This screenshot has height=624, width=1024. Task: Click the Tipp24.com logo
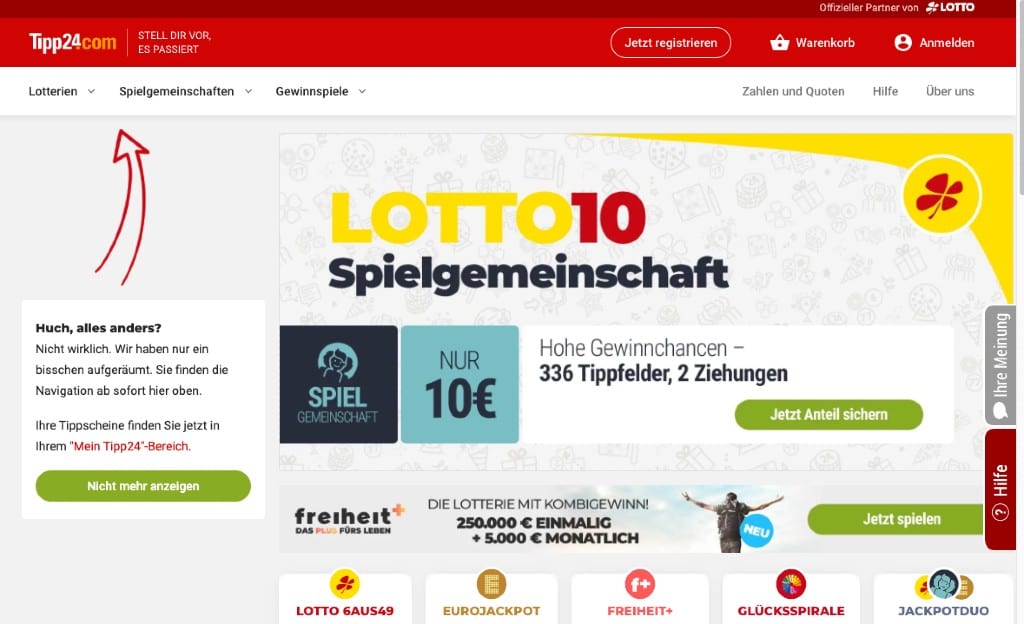72,42
